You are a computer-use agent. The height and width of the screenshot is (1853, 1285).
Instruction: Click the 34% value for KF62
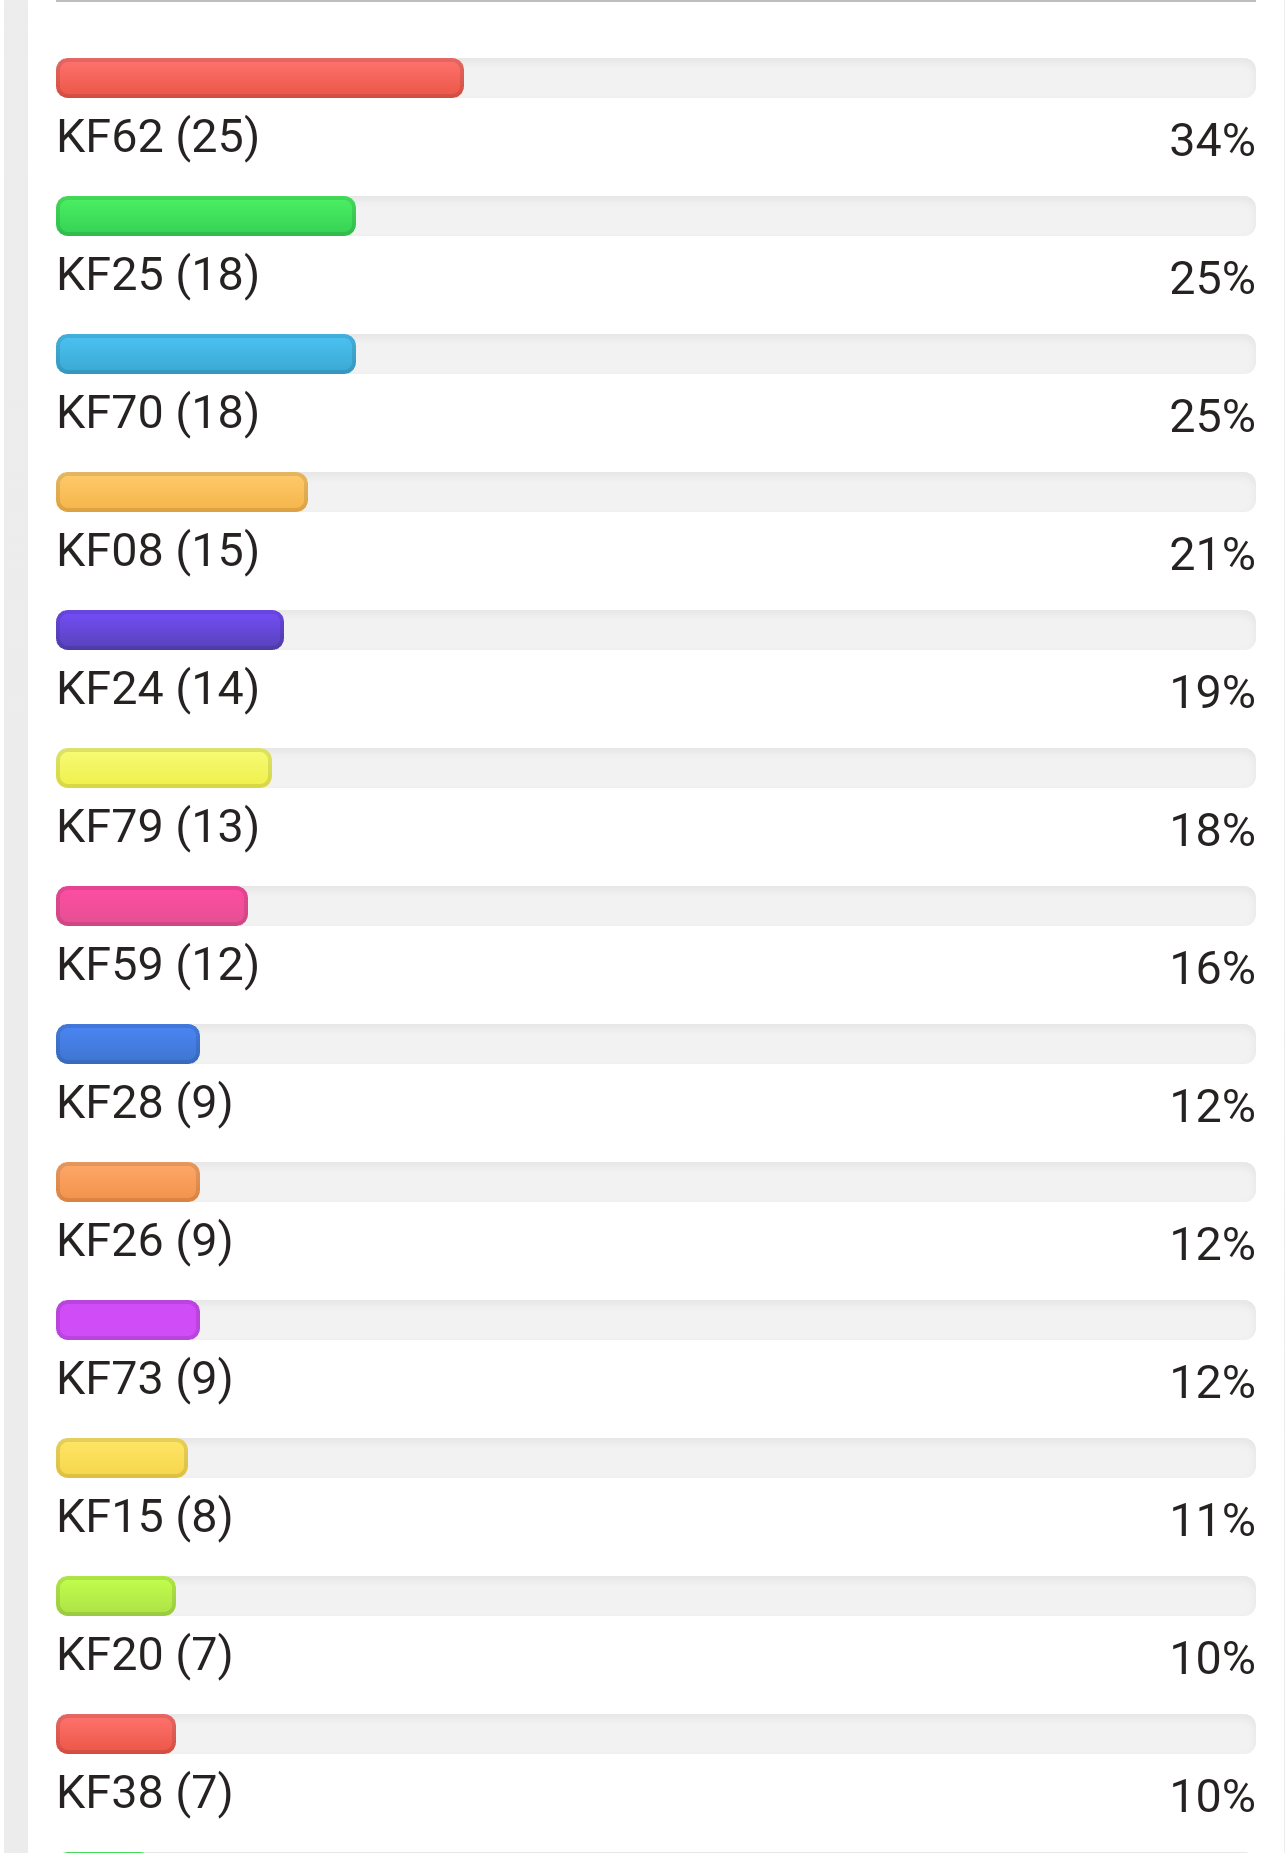coord(1212,141)
